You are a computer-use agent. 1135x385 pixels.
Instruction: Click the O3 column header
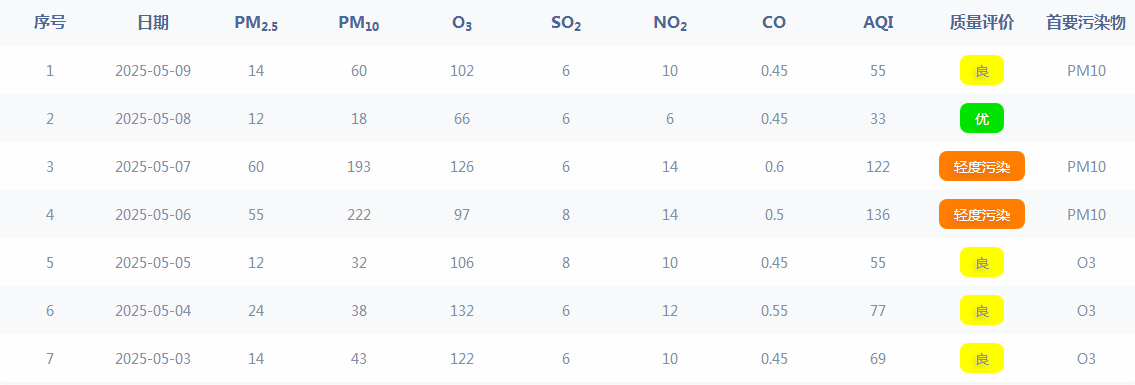point(463,23)
